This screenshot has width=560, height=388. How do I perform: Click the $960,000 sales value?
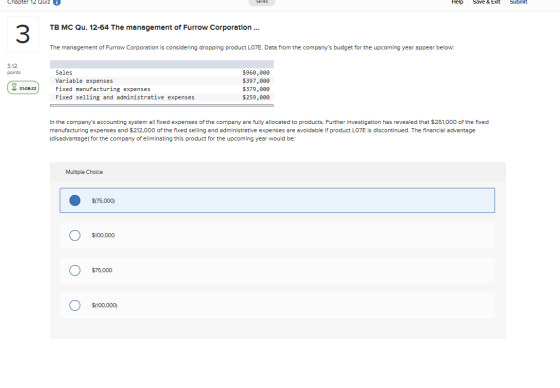pyautogui.click(x=256, y=73)
